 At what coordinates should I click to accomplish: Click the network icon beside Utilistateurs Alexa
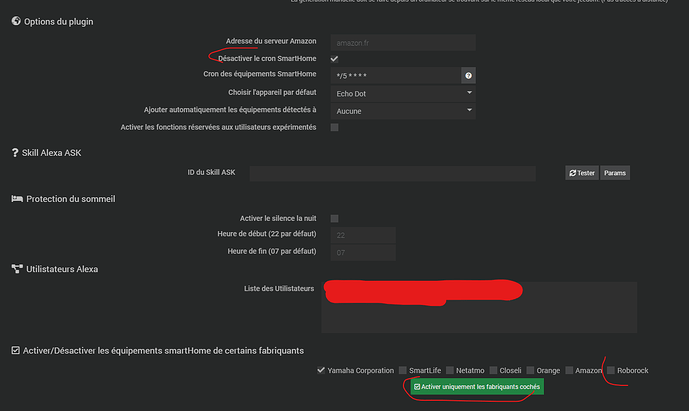point(17,269)
